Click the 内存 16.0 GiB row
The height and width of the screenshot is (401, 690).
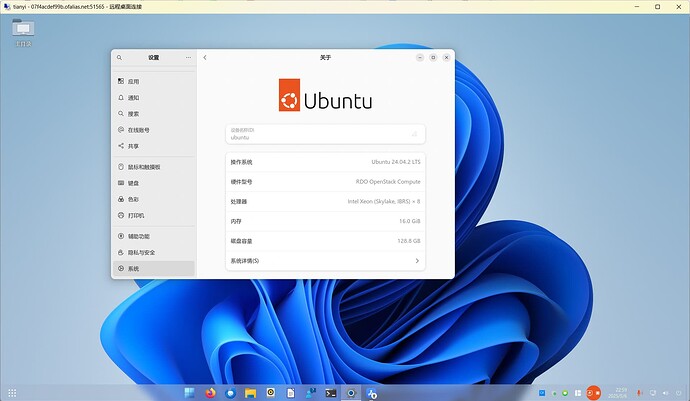click(325, 221)
